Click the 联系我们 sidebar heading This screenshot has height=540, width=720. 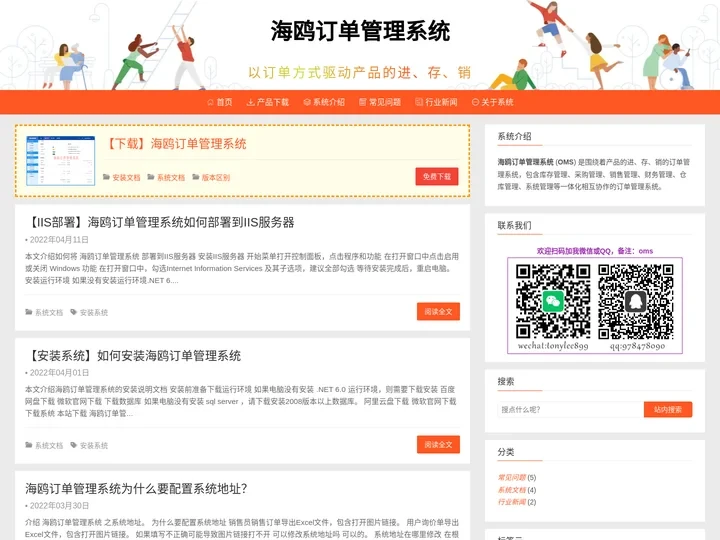tap(514, 225)
